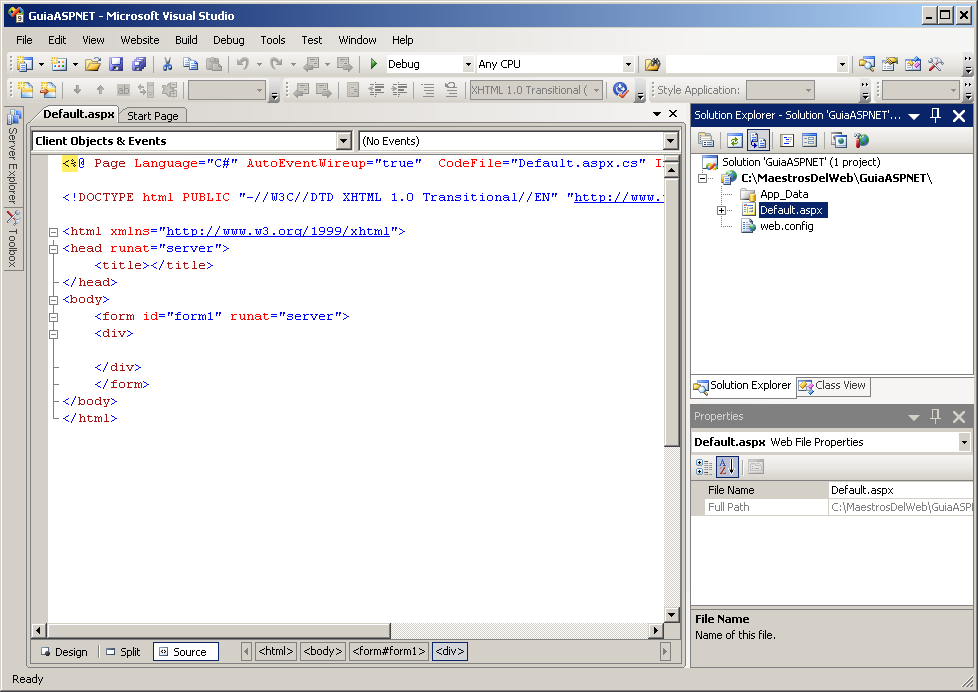
Task: Open the Toolbox side tab
Action: tap(13, 239)
